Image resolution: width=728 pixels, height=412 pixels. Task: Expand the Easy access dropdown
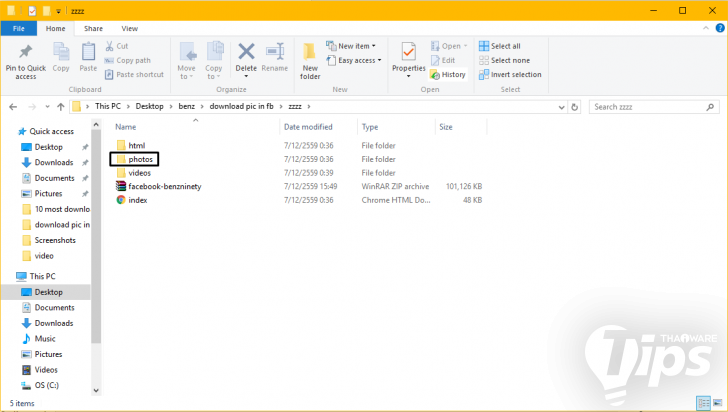tap(355, 60)
